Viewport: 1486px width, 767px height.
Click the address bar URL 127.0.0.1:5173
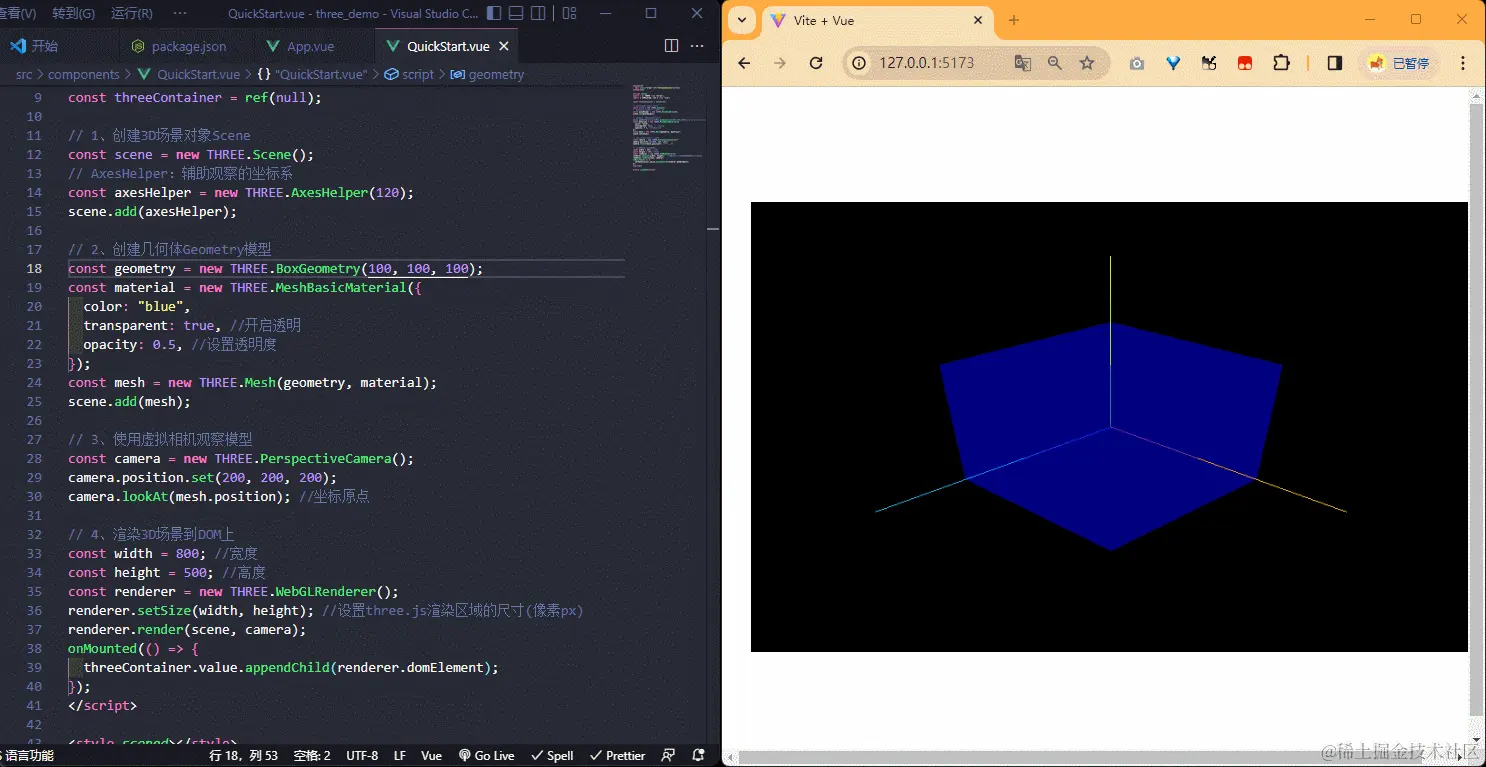click(x=926, y=63)
